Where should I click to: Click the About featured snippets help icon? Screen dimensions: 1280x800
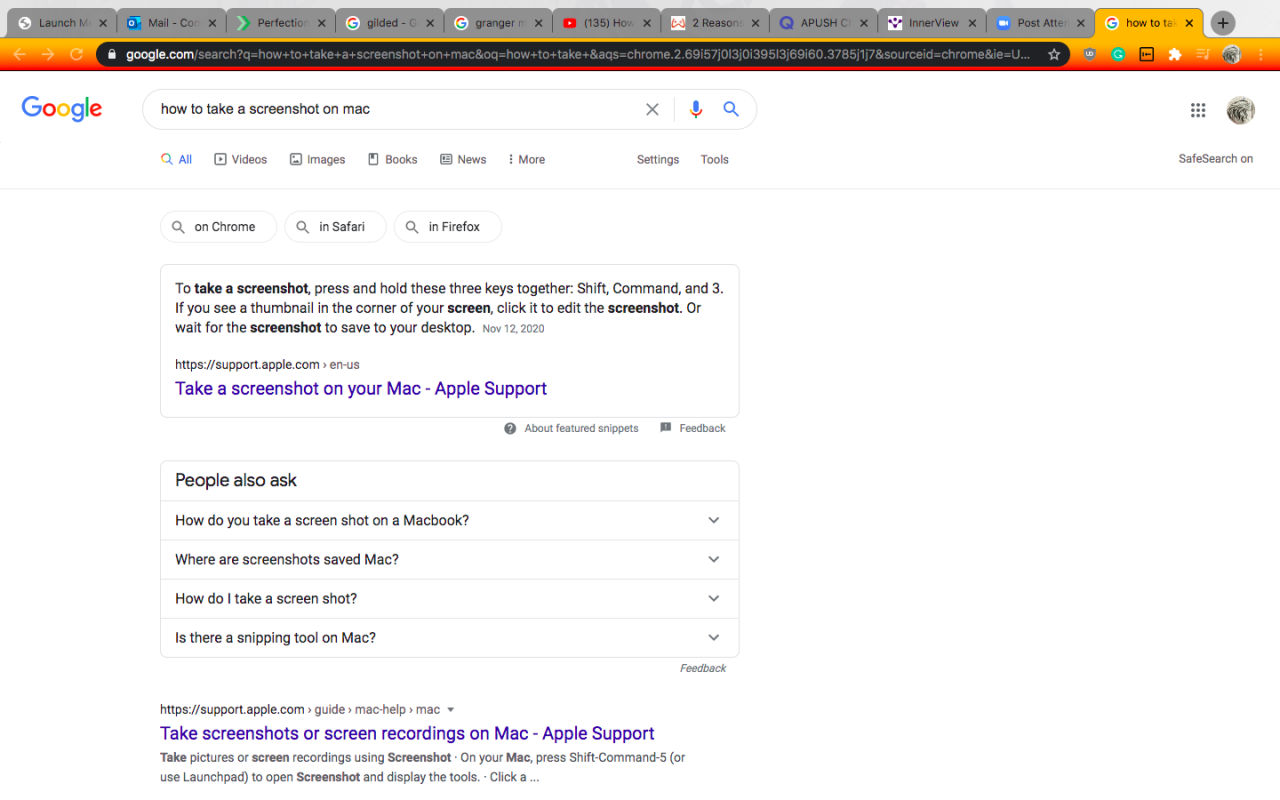point(510,428)
